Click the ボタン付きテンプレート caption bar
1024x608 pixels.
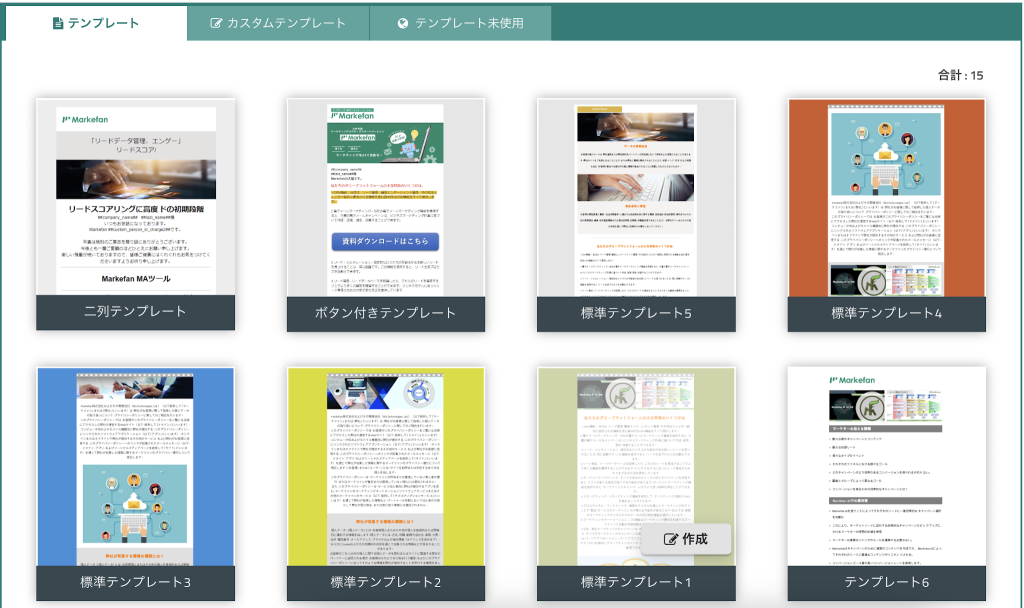pyautogui.click(x=385, y=312)
